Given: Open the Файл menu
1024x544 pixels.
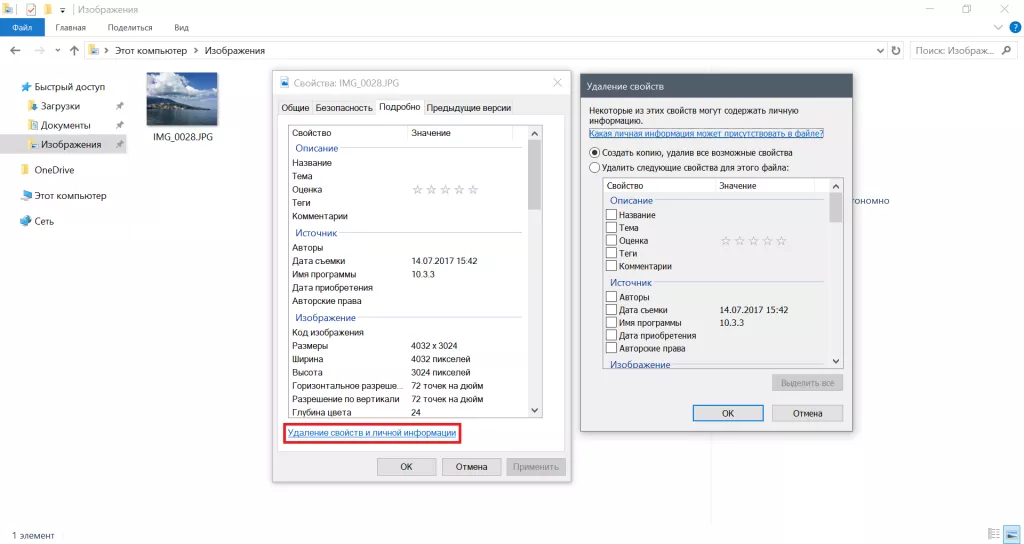Looking at the screenshot, I should point(22,27).
